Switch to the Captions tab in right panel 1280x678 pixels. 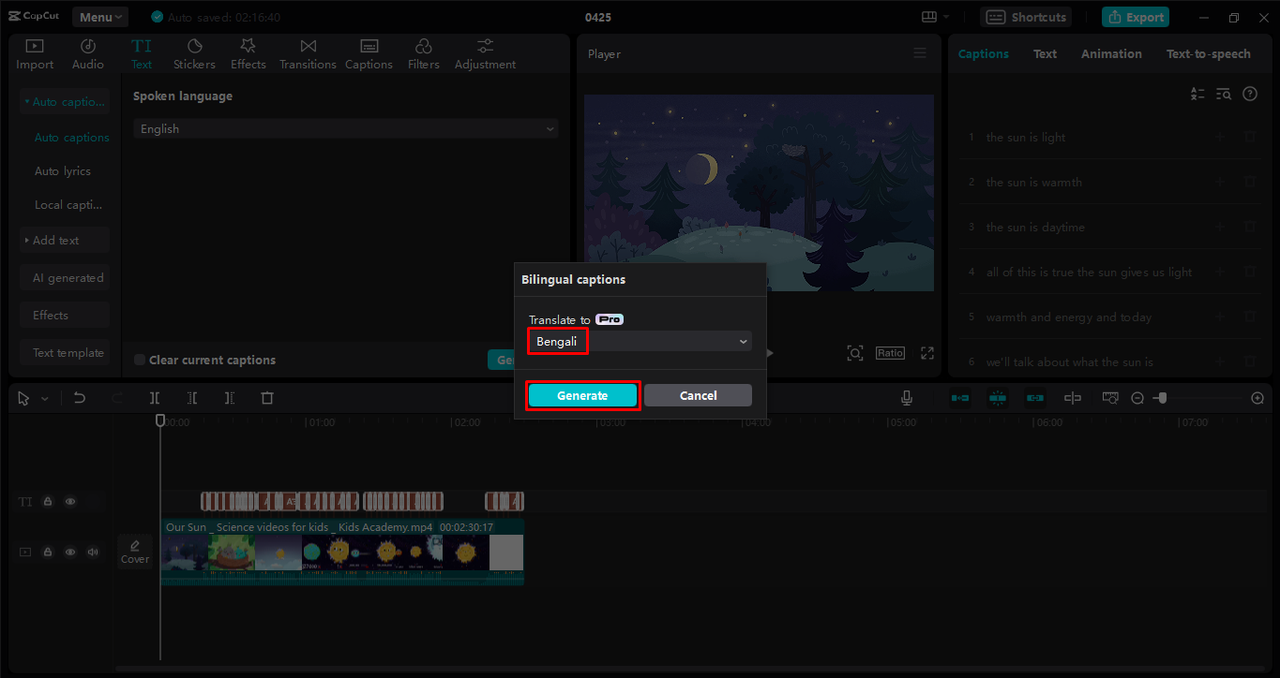(x=983, y=54)
